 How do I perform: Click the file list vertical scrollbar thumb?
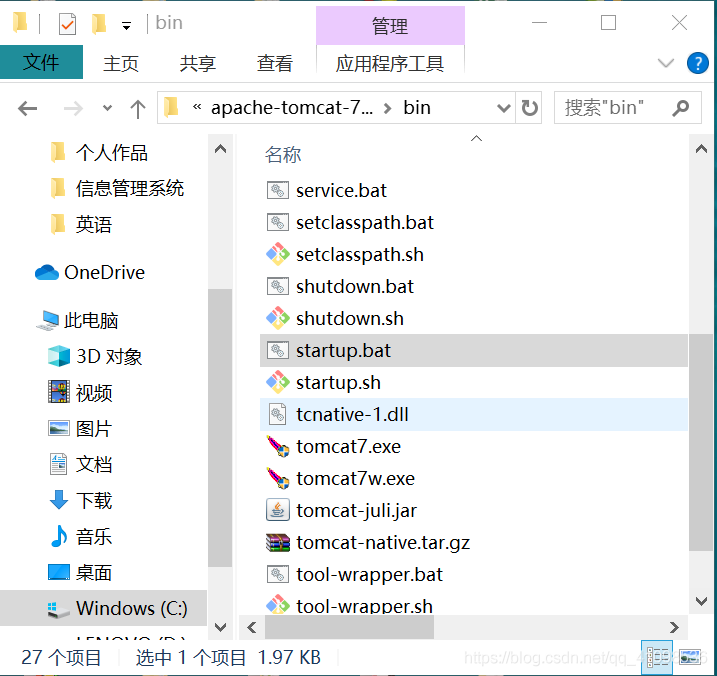pyautogui.click(x=701, y=442)
